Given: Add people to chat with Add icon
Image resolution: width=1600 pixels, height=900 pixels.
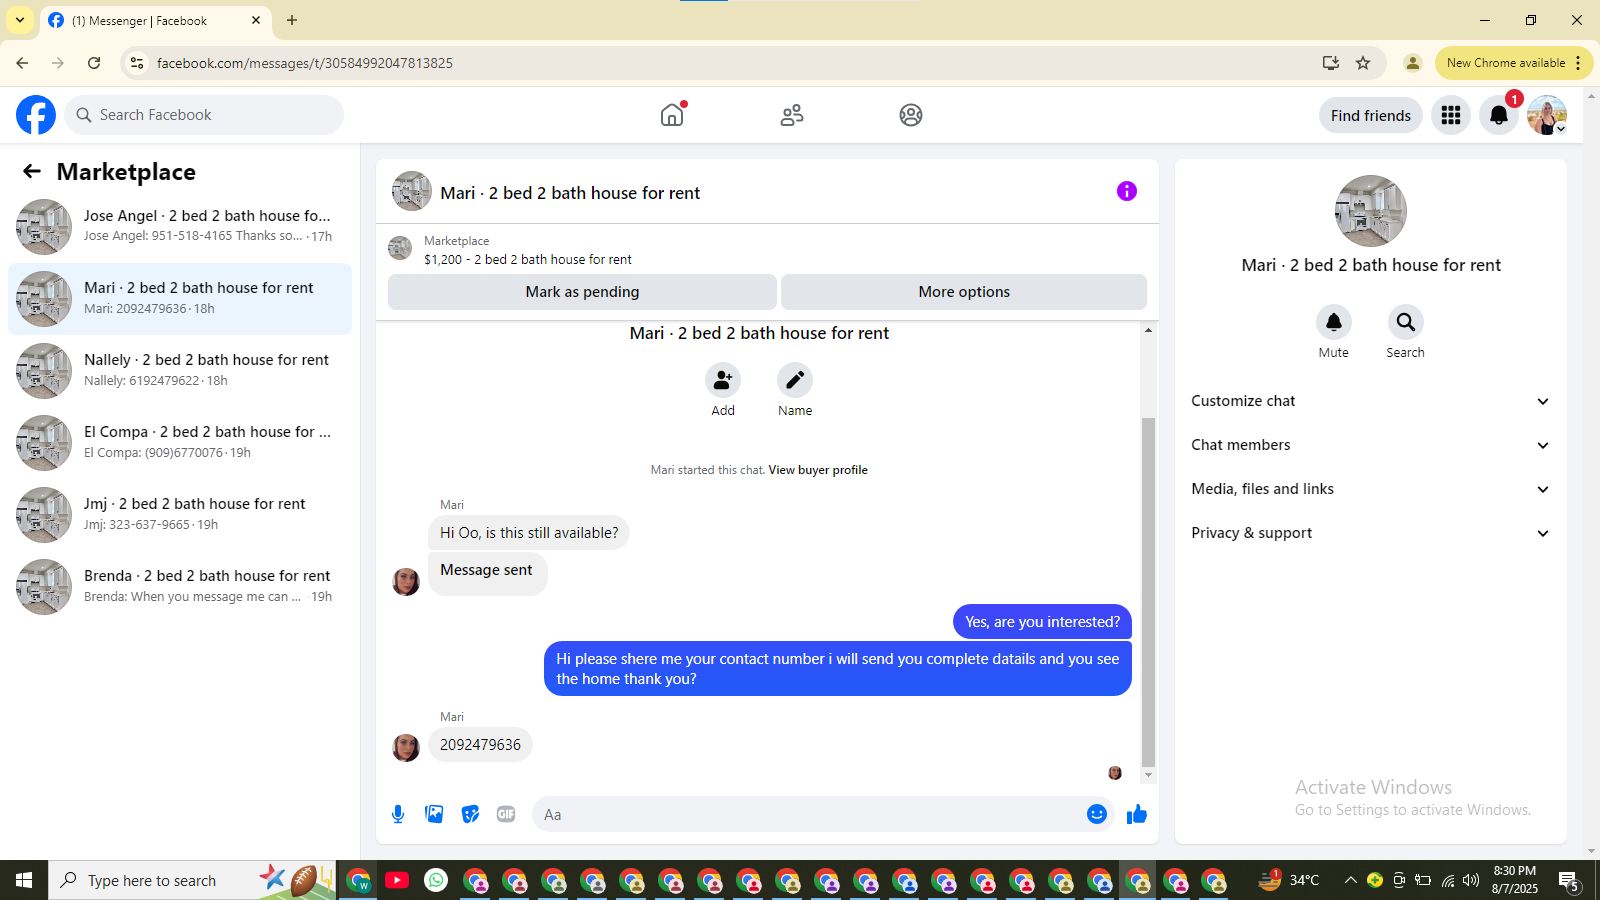Looking at the screenshot, I should point(723,380).
